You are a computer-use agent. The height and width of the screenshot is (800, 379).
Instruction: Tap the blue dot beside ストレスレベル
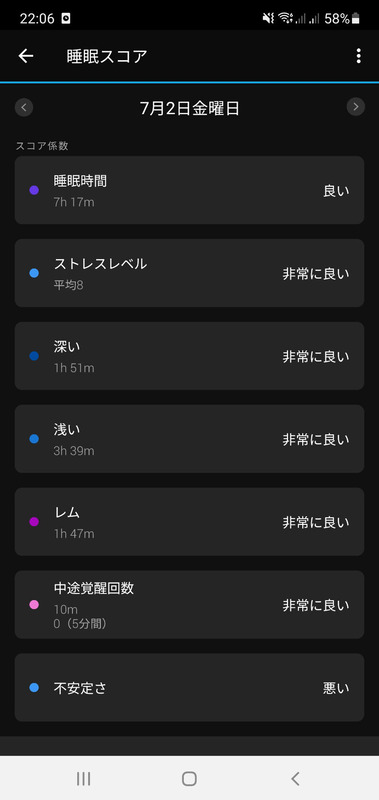pyautogui.click(x=34, y=273)
